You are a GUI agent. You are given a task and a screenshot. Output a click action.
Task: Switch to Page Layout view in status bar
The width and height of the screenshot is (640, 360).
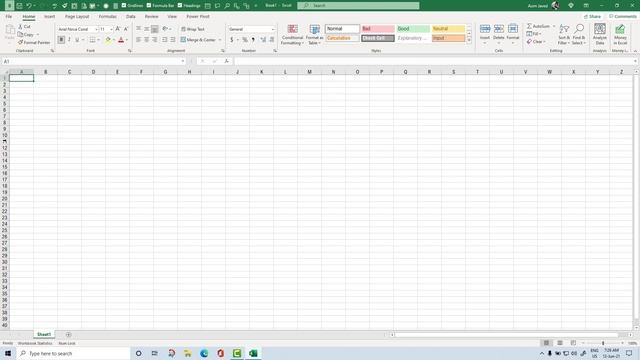[x=560, y=343]
